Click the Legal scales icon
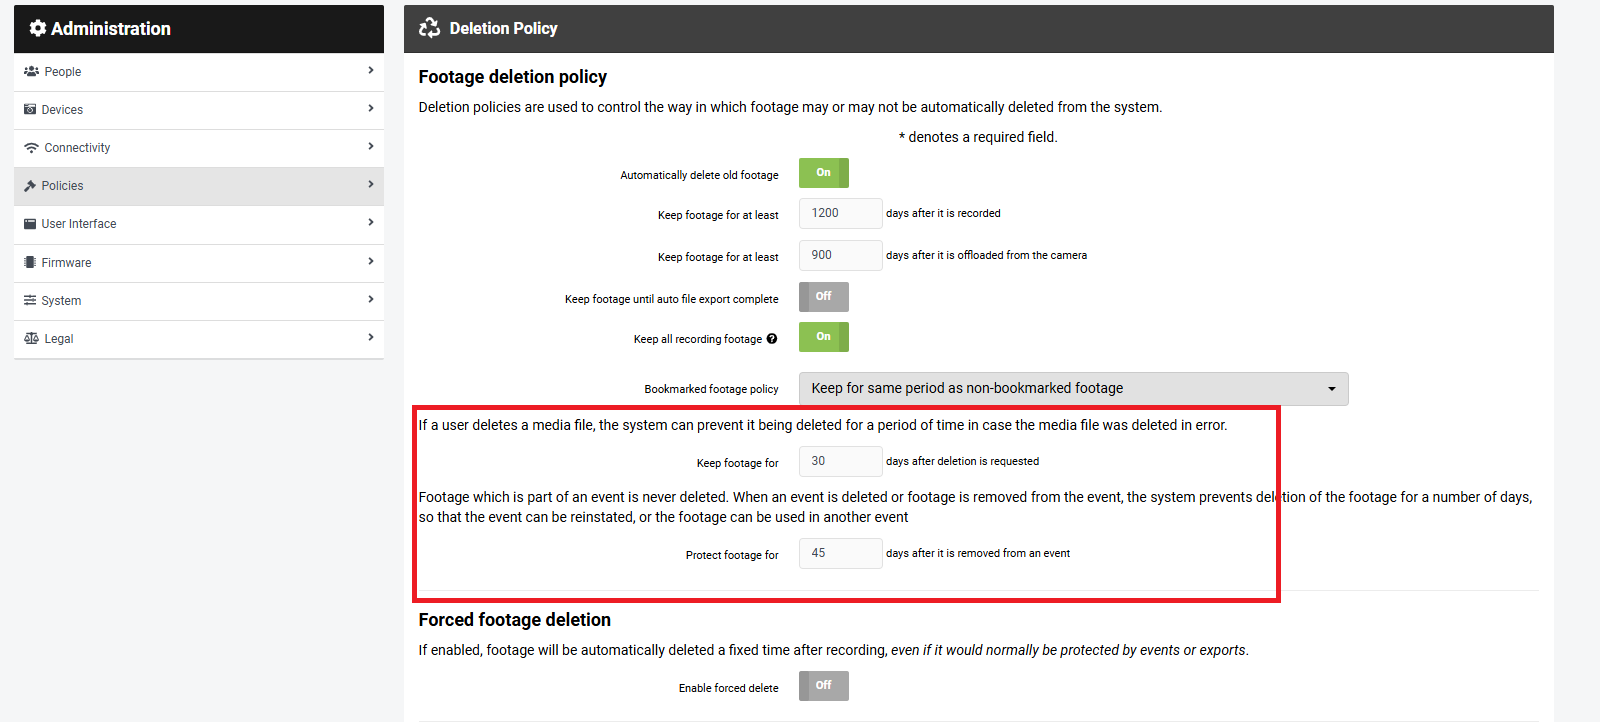This screenshot has width=1600, height=722. click(31, 338)
